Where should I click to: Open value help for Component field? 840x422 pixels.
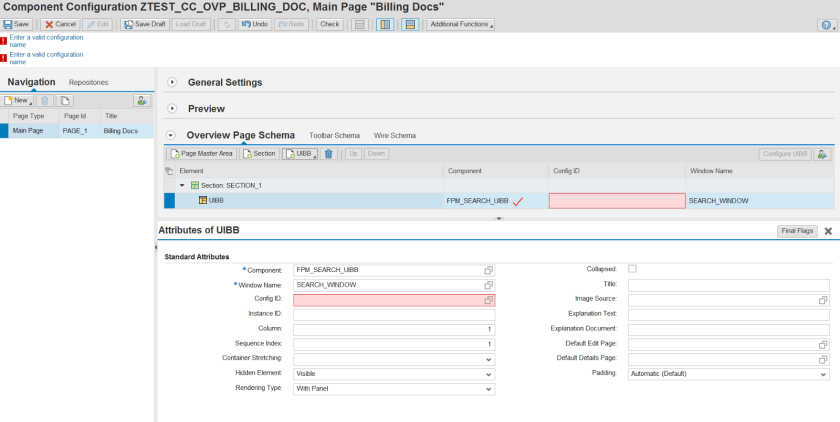tap(489, 270)
